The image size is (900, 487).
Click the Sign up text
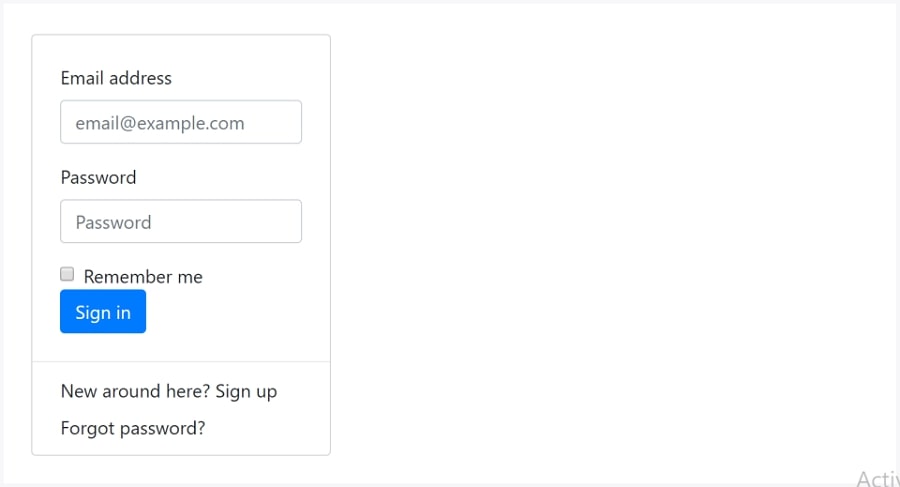(246, 391)
